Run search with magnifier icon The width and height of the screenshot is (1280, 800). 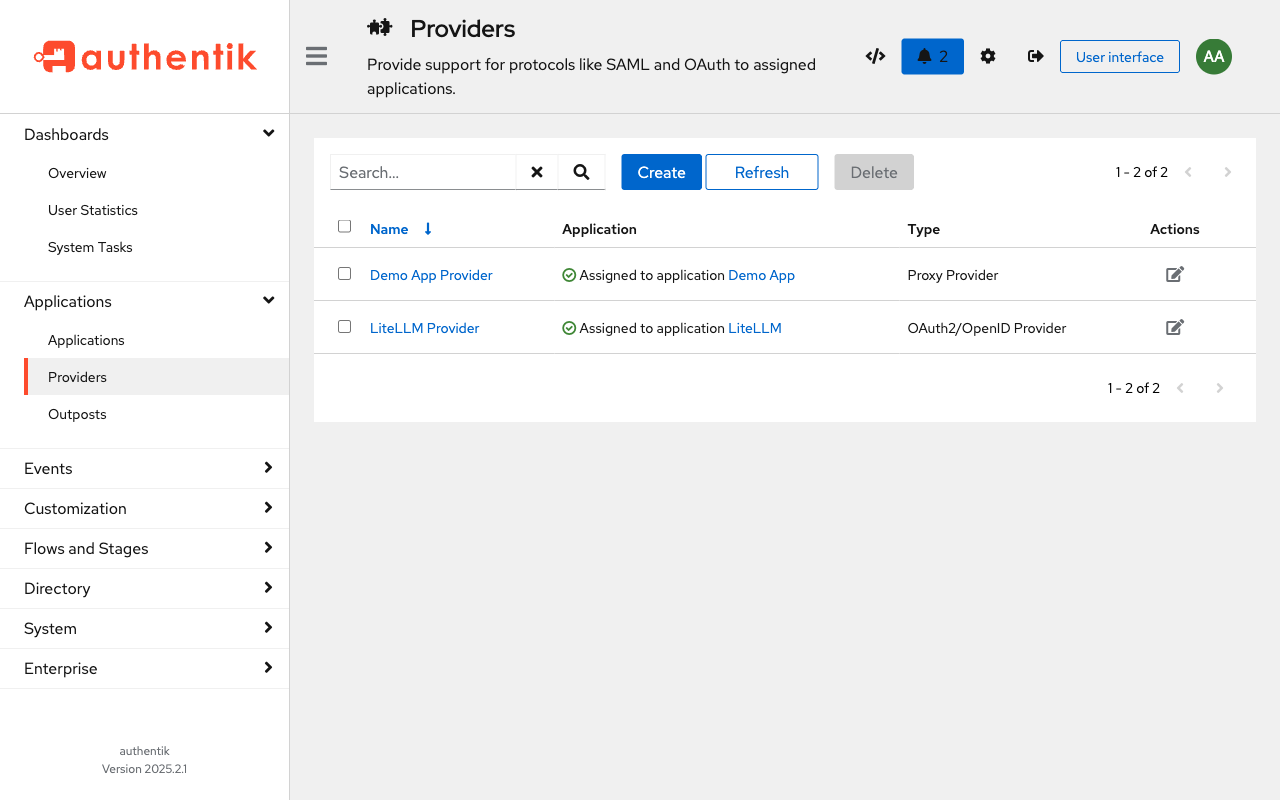click(x=581, y=172)
